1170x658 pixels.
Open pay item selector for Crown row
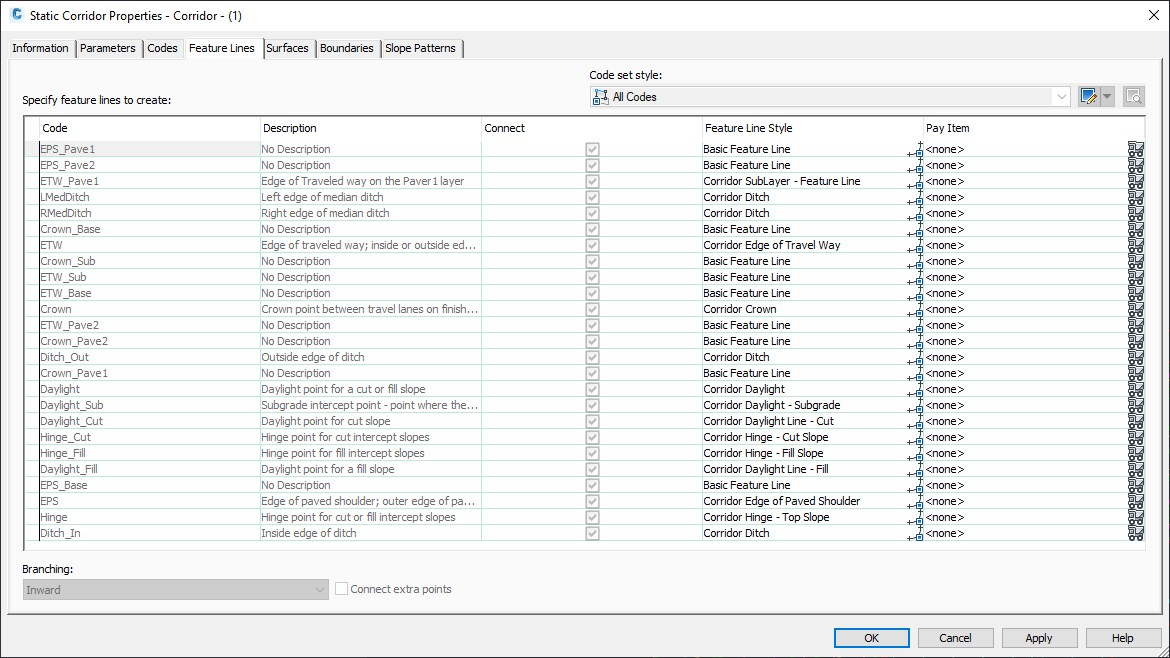click(1136, 311)
